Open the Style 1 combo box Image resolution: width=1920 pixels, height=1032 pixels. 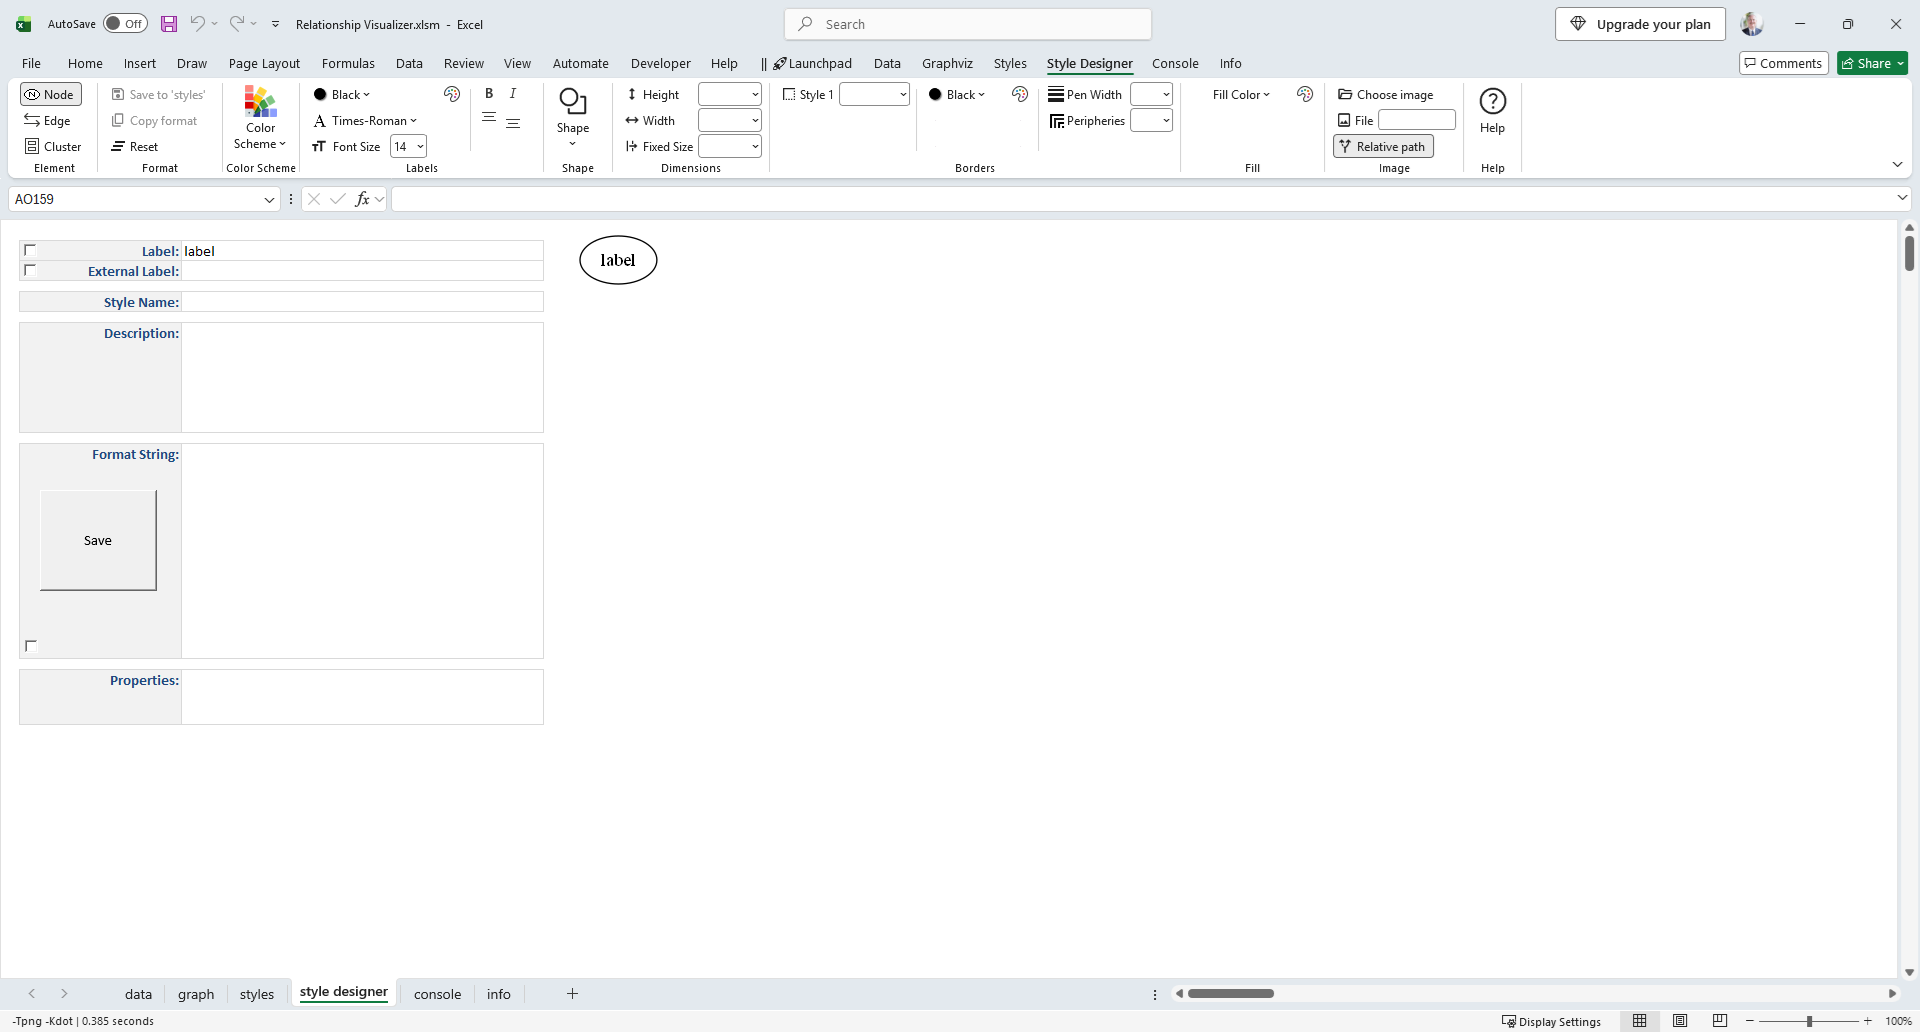[x=903, y=94]
